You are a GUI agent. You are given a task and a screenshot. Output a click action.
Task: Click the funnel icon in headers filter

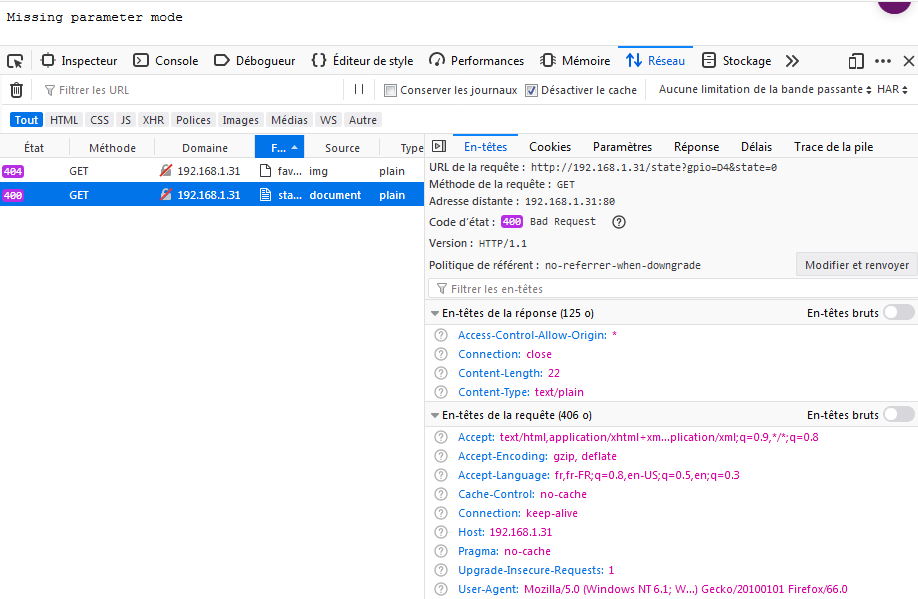(440, 288)
